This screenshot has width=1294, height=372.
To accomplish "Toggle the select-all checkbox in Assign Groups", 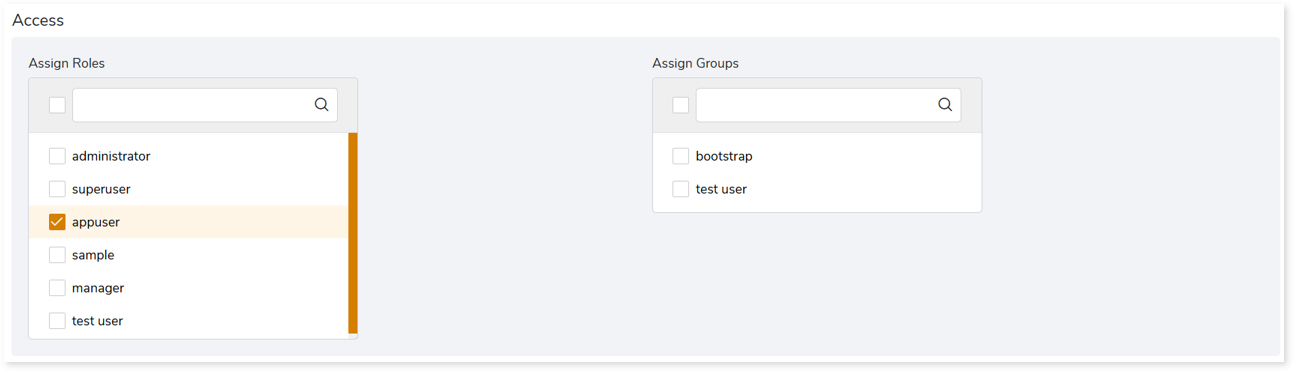I will coord(681,105).
